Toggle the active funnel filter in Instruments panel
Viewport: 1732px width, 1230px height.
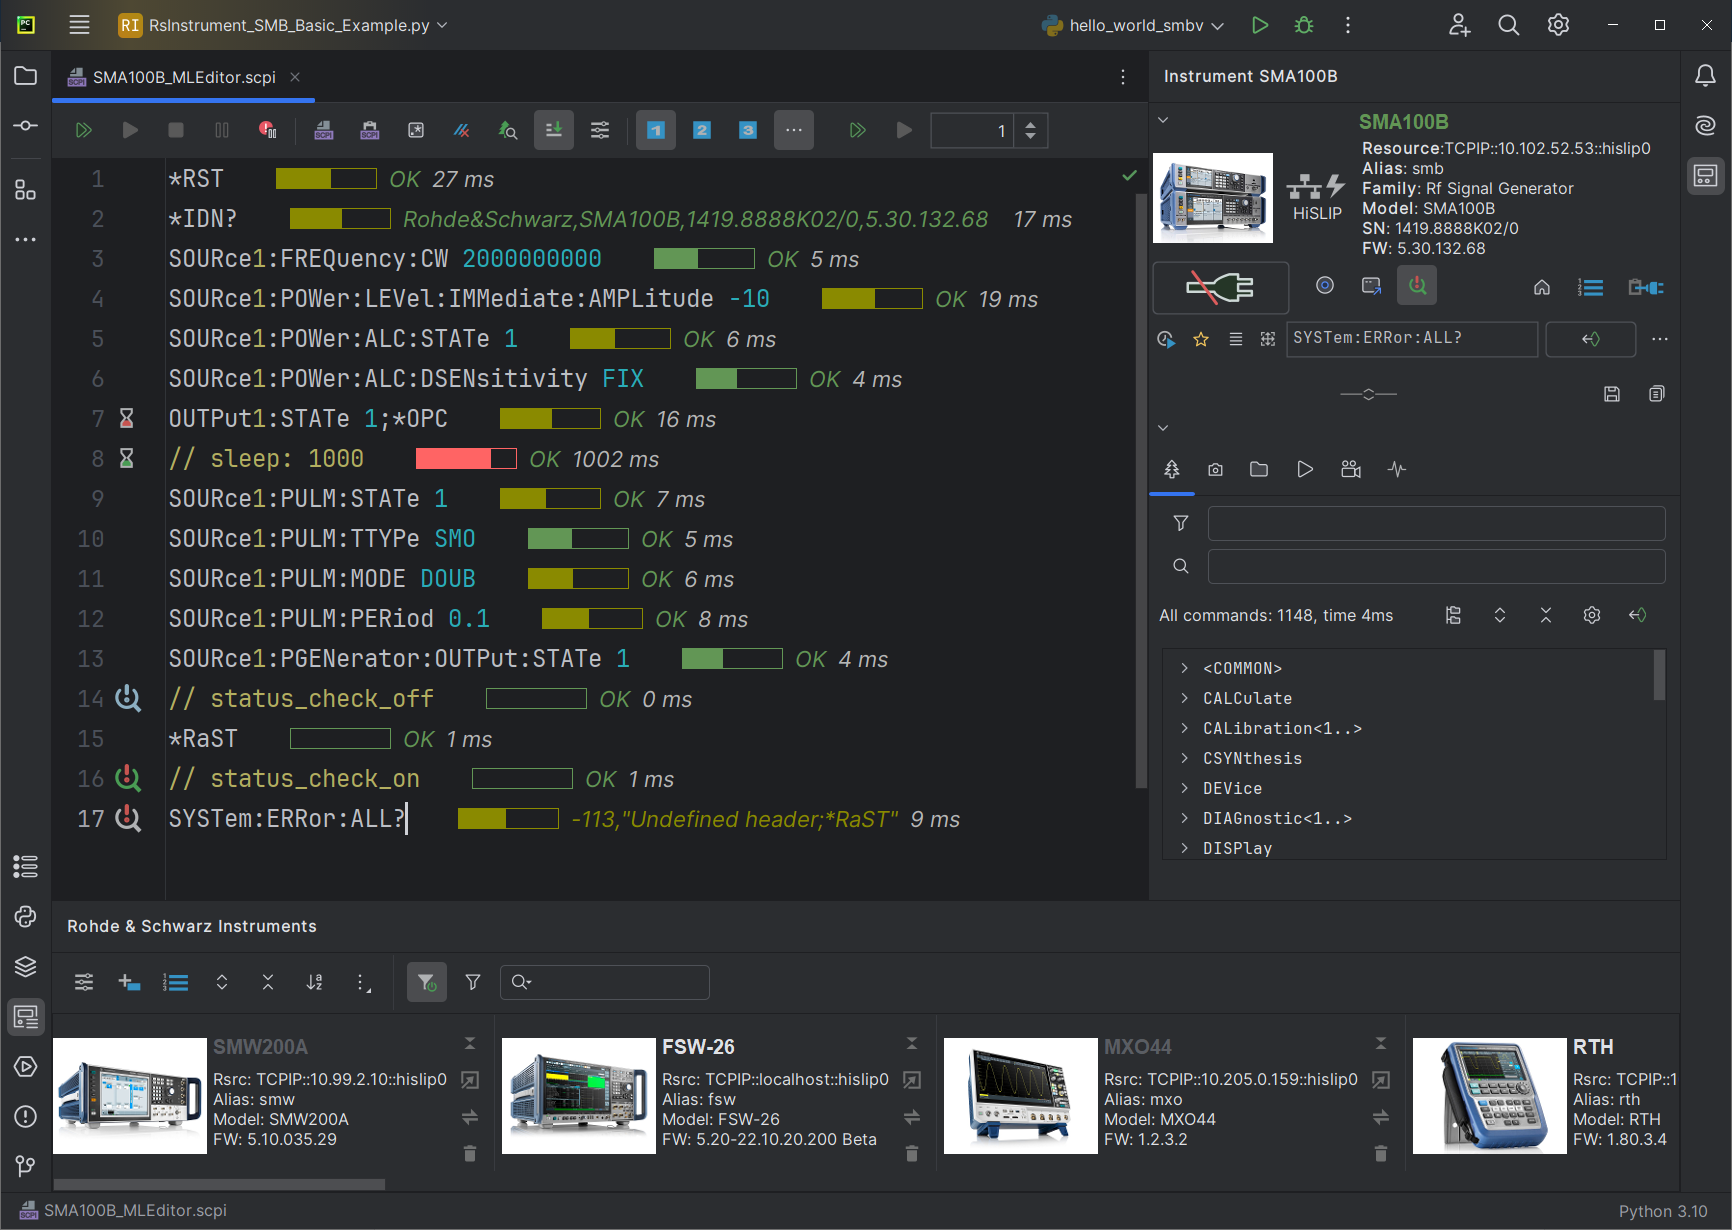pos(427,982)
